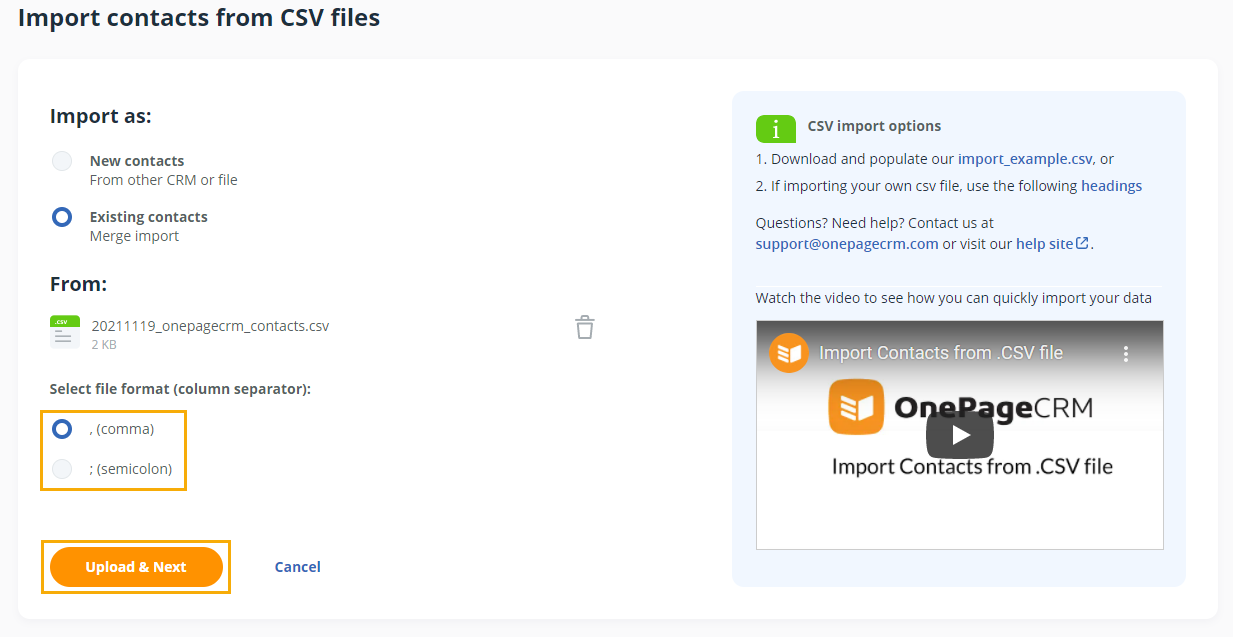
Task: Open the video's three-dot options menu
Action: point(1125,354)
